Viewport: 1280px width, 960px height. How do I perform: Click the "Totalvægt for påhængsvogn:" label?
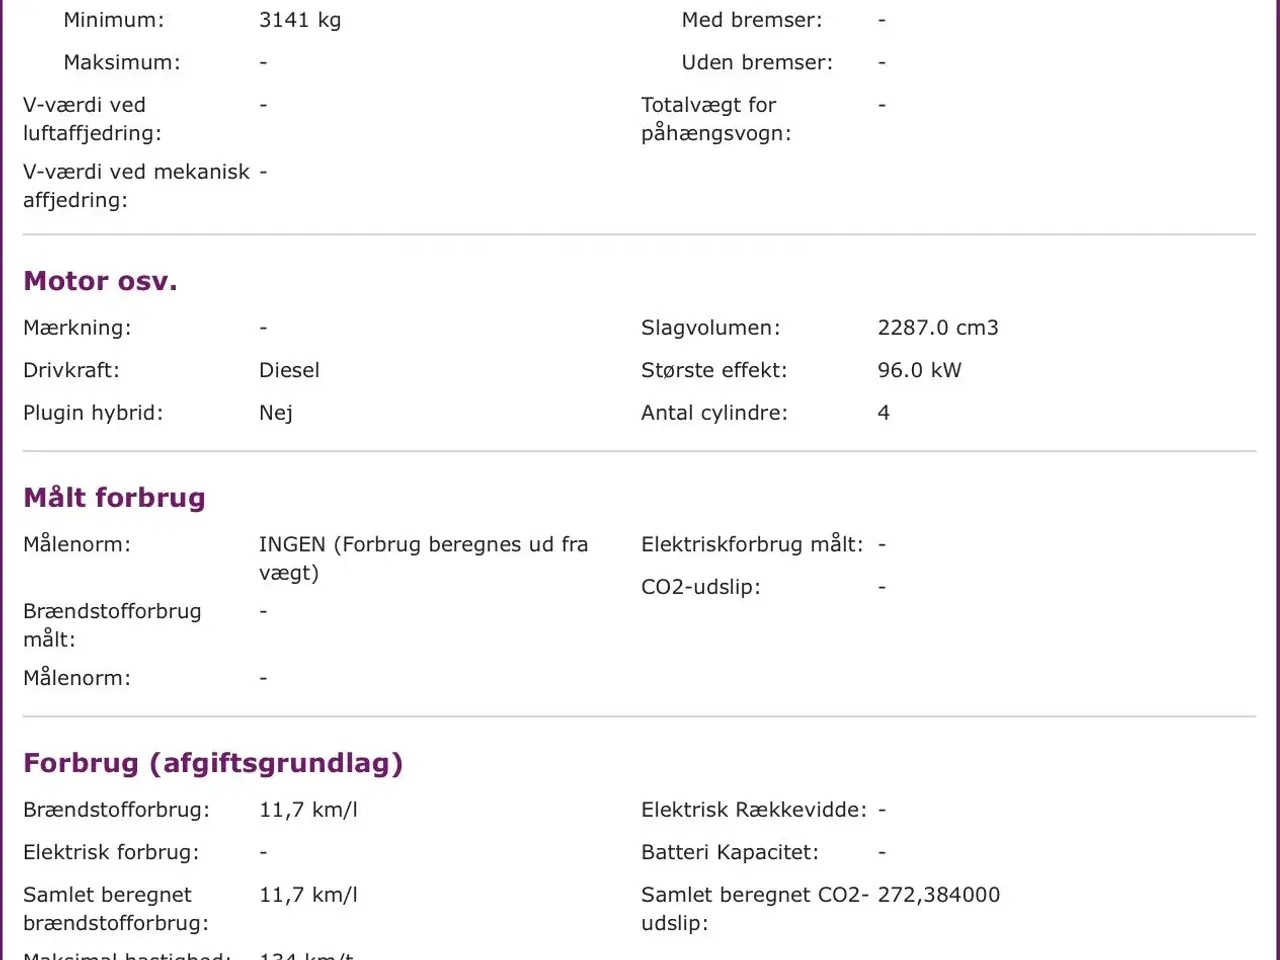click(715, 119)
